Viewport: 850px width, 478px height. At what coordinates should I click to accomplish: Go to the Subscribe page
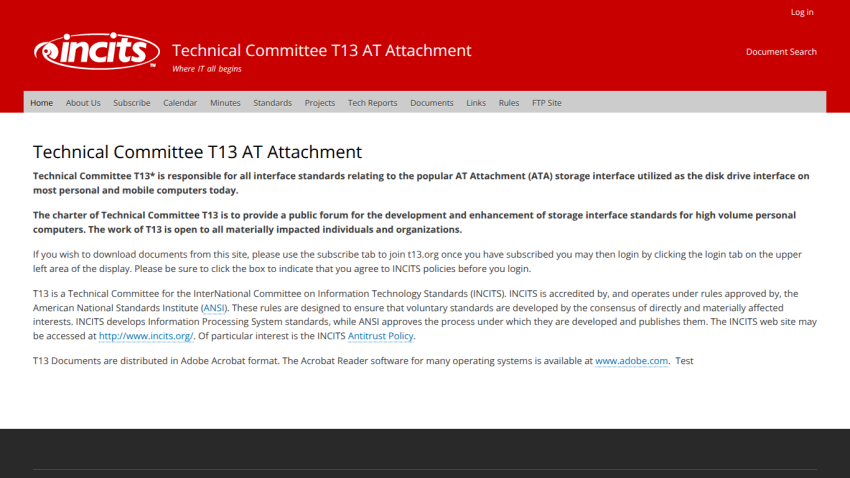click(132, 102)
